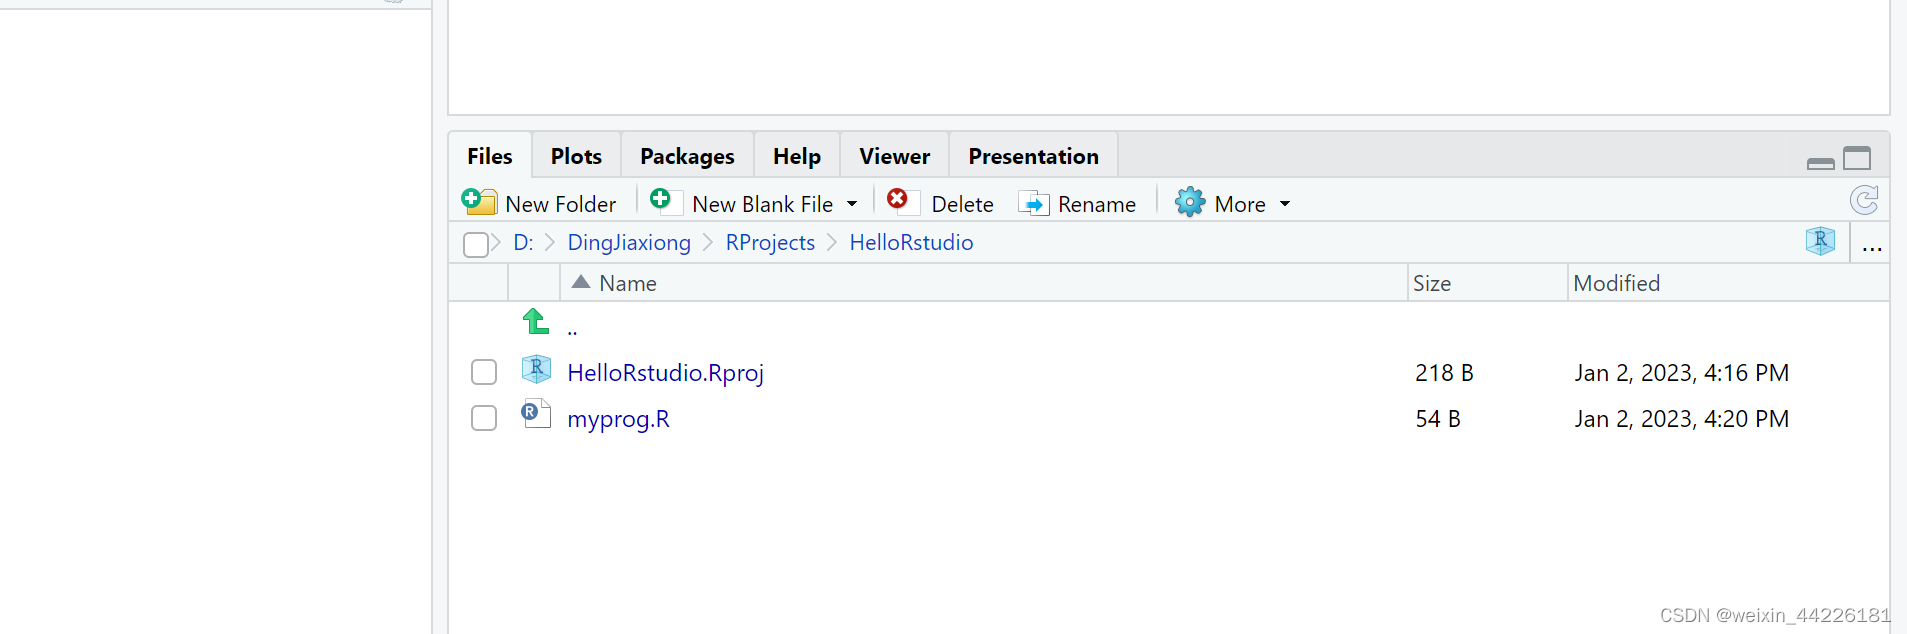Screen dimensions: 1907x634
Task: Refresh the file listing
Action: click(1864, 201)
